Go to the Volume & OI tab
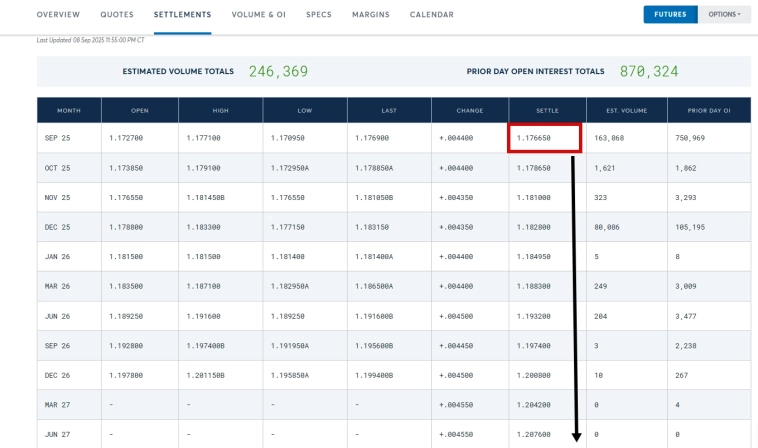The image size is (758, 448). click(258, 15)
